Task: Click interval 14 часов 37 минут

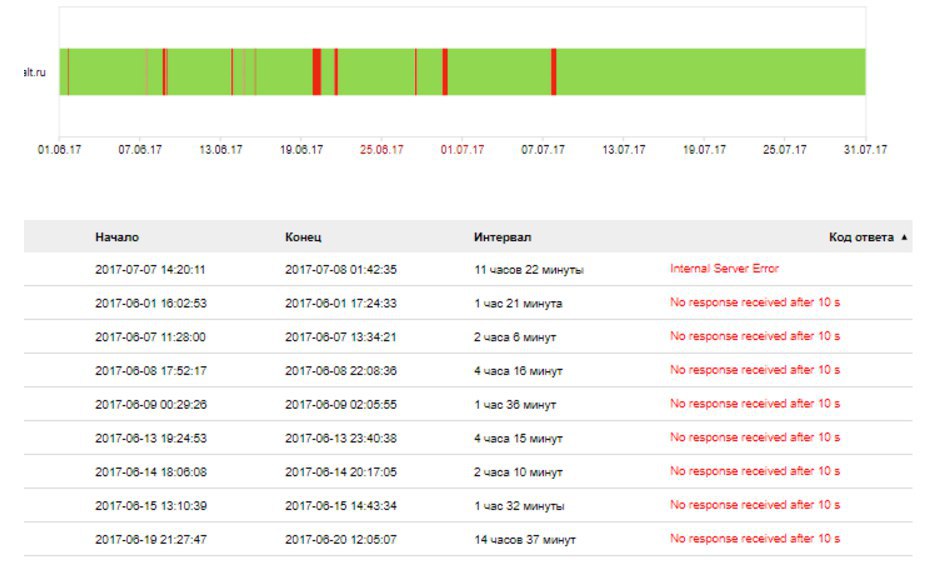Action: coord(525,539)
